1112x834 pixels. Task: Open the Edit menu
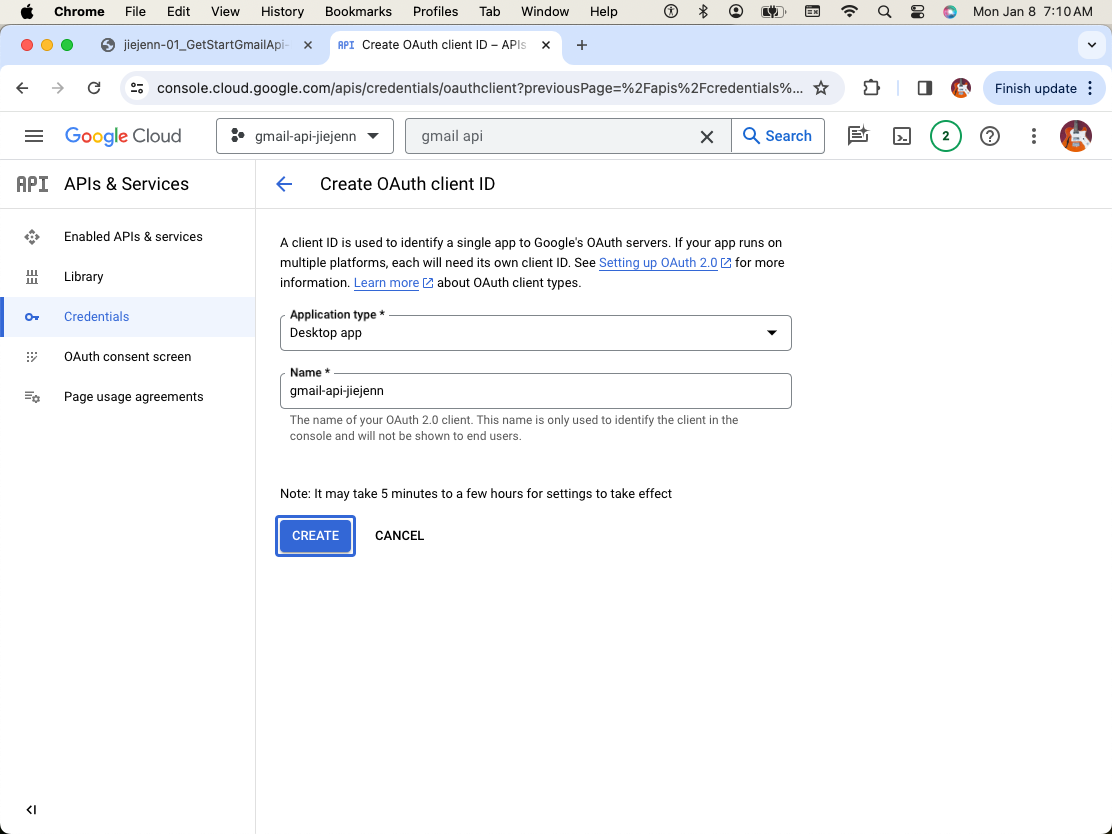tap(178, 11)
